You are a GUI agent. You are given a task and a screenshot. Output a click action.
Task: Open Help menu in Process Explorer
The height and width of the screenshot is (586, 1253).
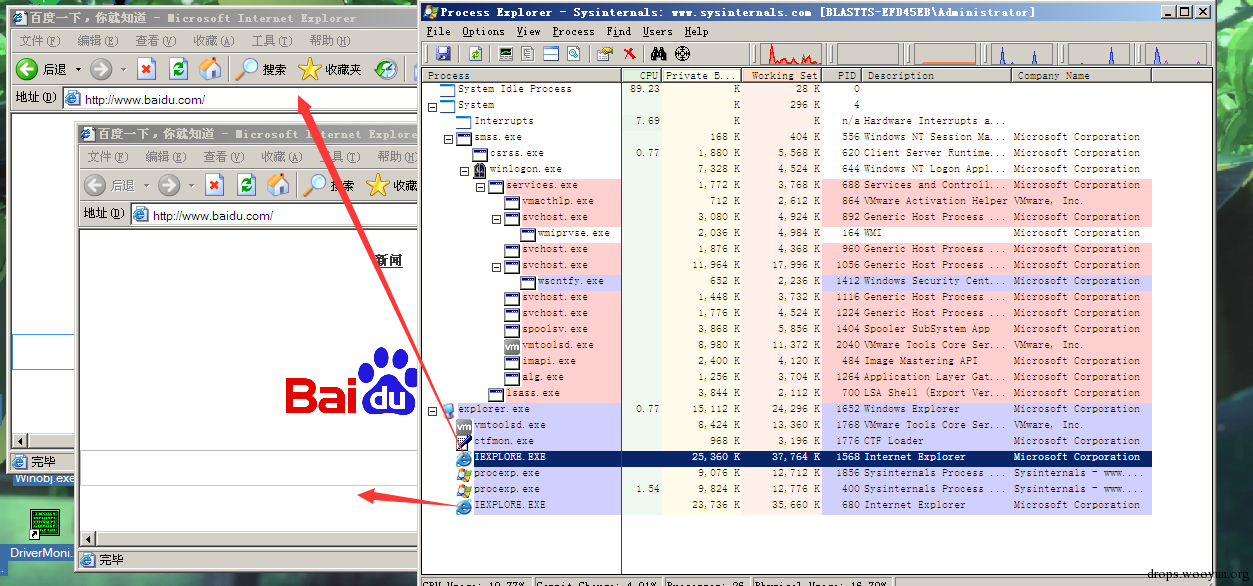696,31
